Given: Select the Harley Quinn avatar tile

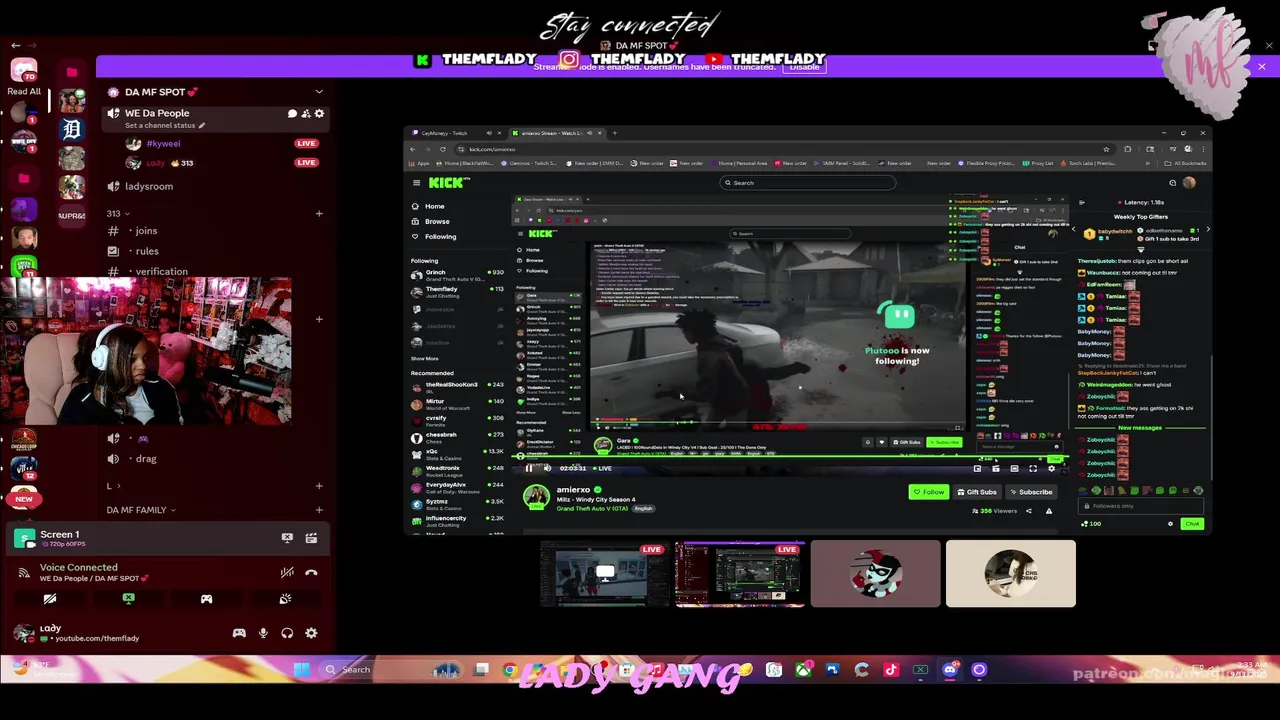Looking at the screenshot, I should coord(875,574).
